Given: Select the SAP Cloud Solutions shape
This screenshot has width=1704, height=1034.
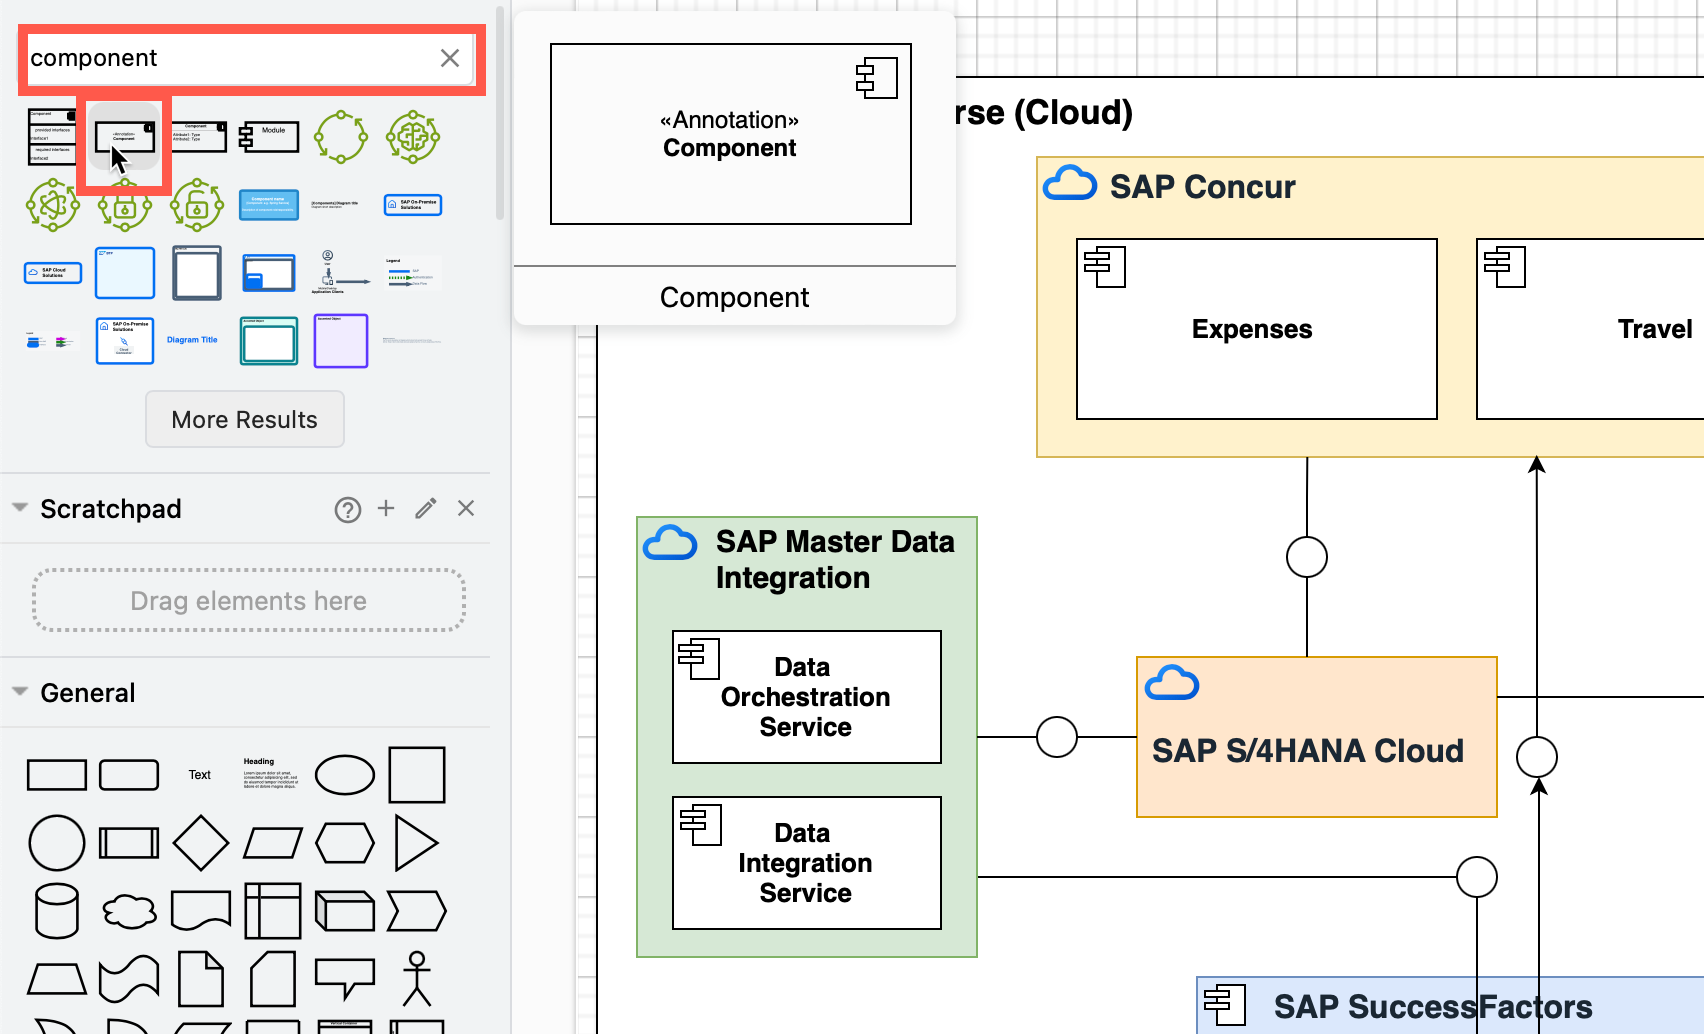Looking at the screenshot, I should [x=52, y=272].
